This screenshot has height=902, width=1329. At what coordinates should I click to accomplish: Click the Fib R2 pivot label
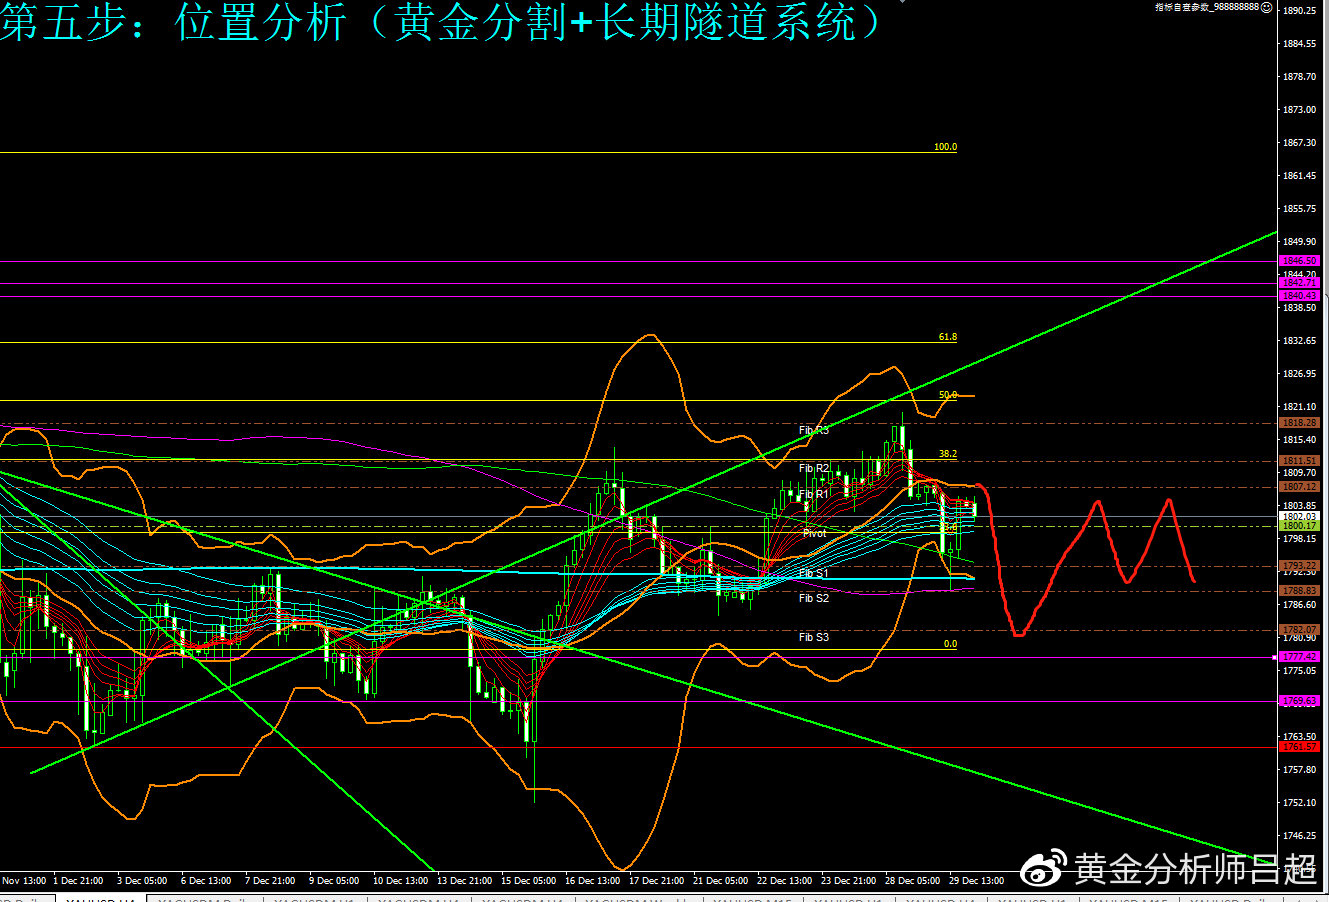[x=814, y=468]
